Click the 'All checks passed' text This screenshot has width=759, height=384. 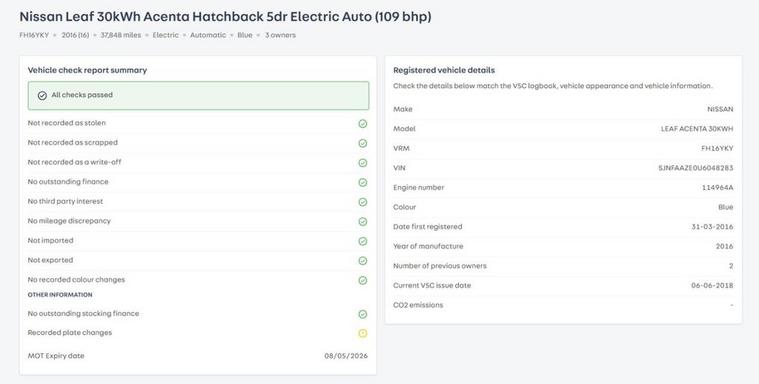(82, 95)
